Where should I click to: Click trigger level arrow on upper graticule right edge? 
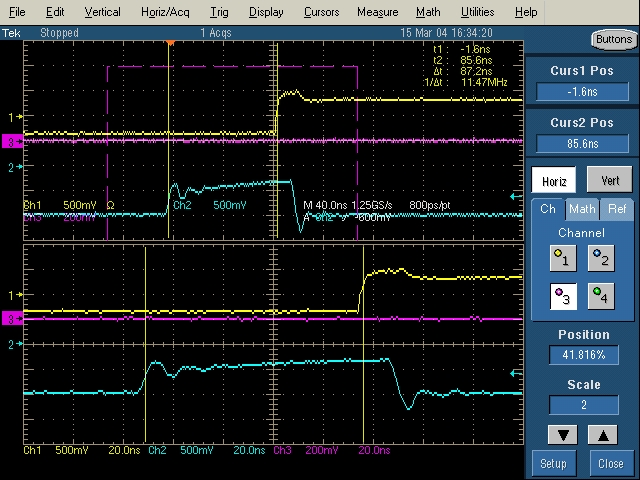point(516,197)
